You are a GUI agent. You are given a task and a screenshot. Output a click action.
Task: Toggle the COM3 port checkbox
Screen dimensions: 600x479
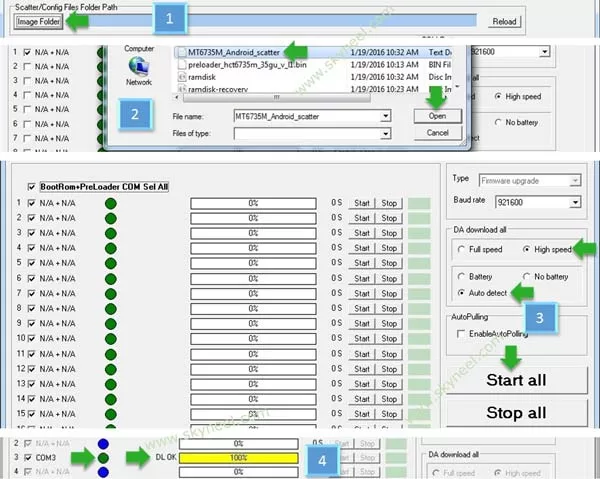28,458
